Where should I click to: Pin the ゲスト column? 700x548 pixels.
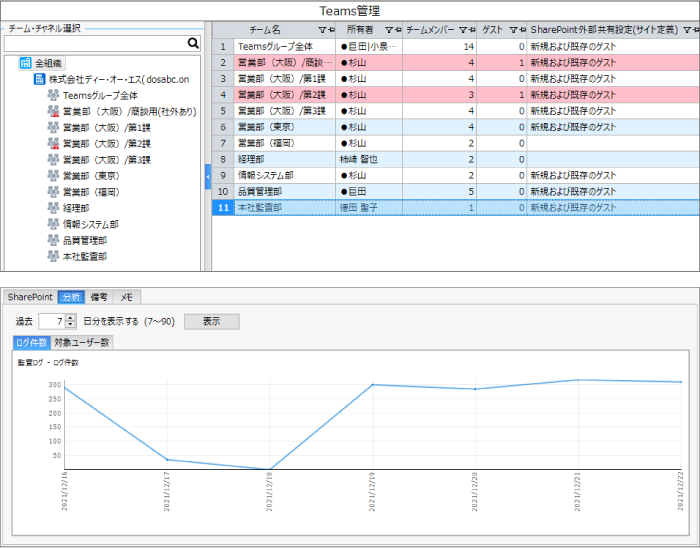point(523,30)
